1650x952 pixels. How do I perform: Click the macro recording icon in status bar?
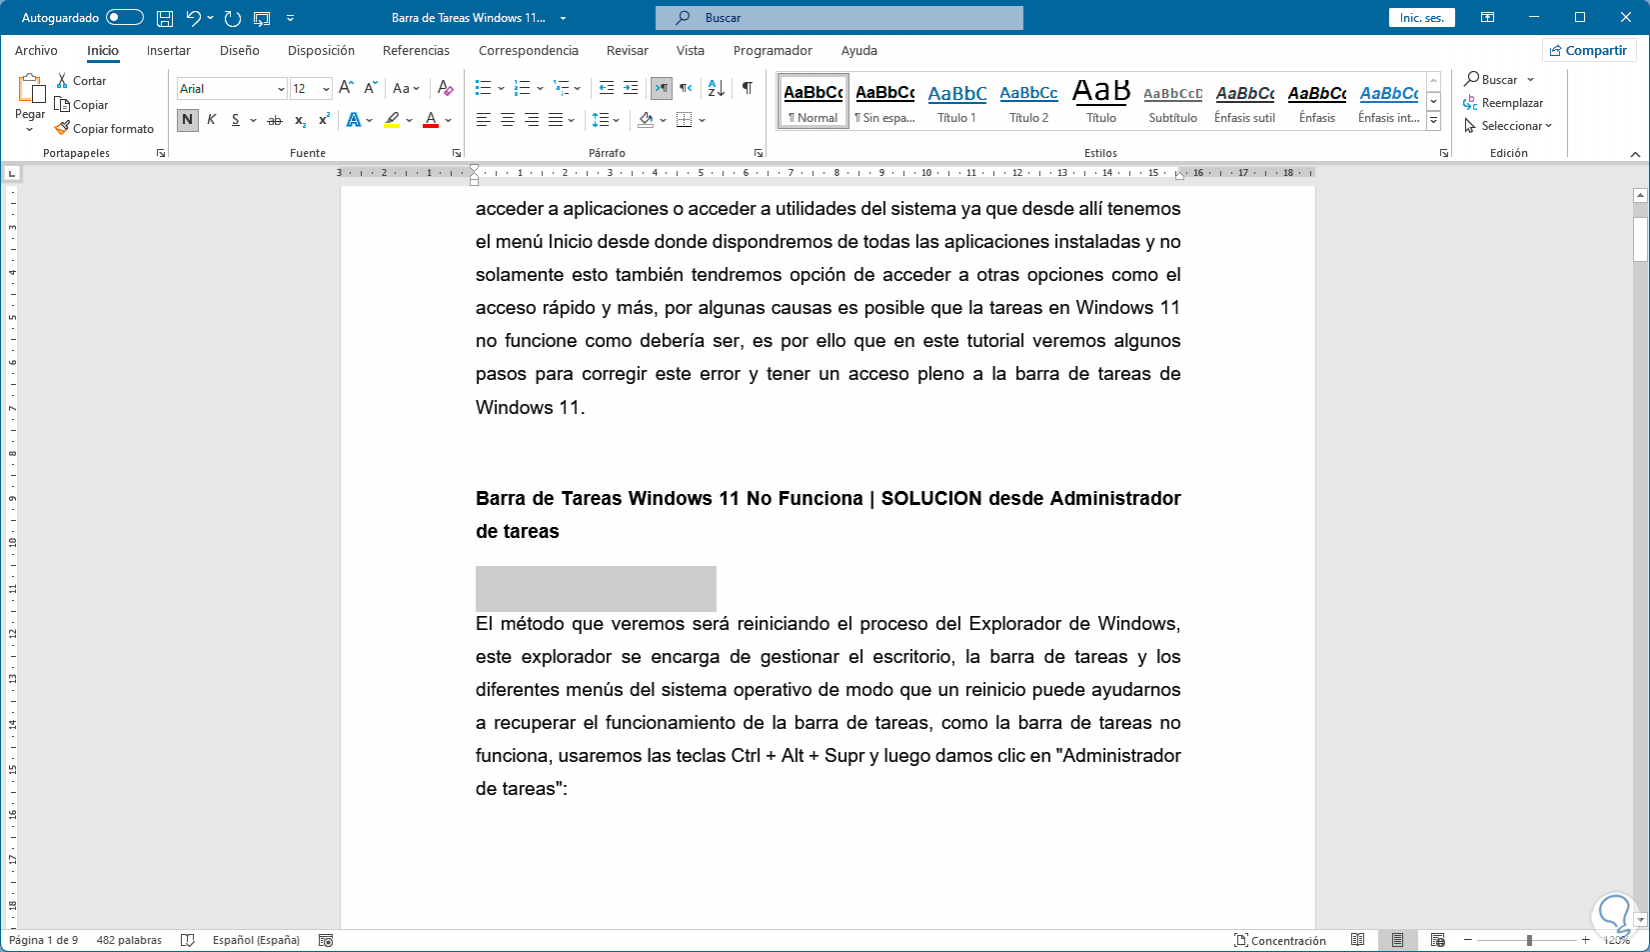325,940
